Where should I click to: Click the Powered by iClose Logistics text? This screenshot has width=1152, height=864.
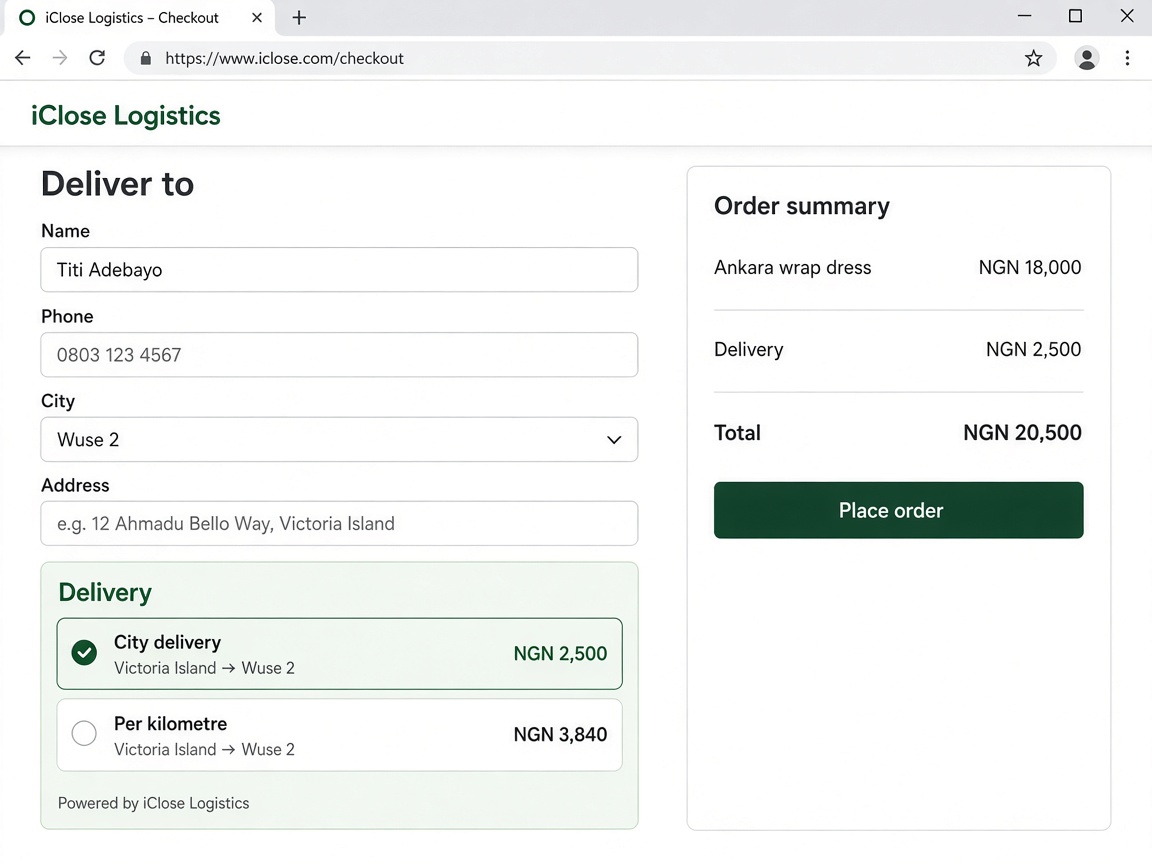coord(154,803)
